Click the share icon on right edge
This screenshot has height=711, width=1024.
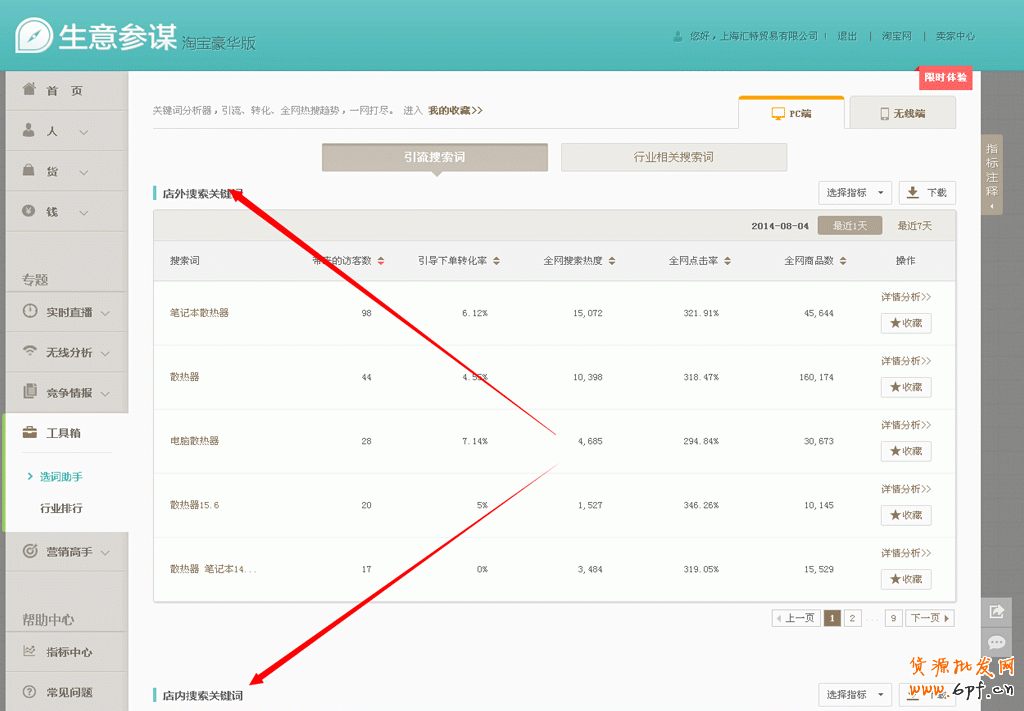click(996, 610)
